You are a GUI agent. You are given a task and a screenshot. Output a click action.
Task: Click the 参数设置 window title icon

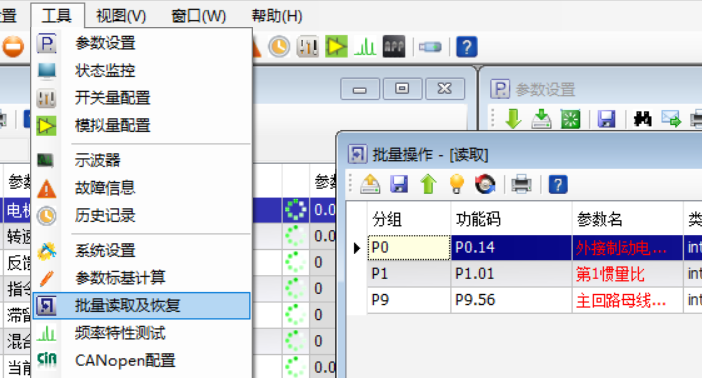pos(500,89)
